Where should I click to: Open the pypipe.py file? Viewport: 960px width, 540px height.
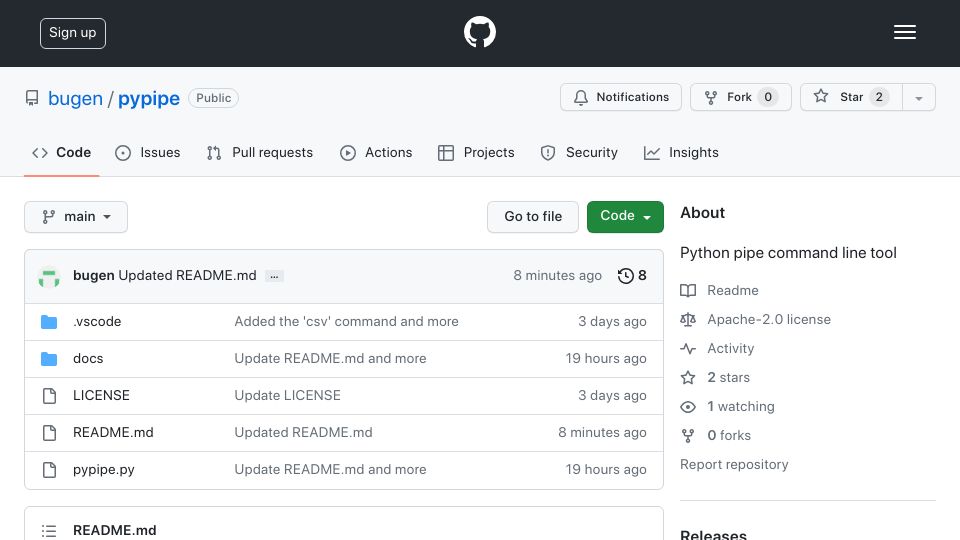[103, 470]
